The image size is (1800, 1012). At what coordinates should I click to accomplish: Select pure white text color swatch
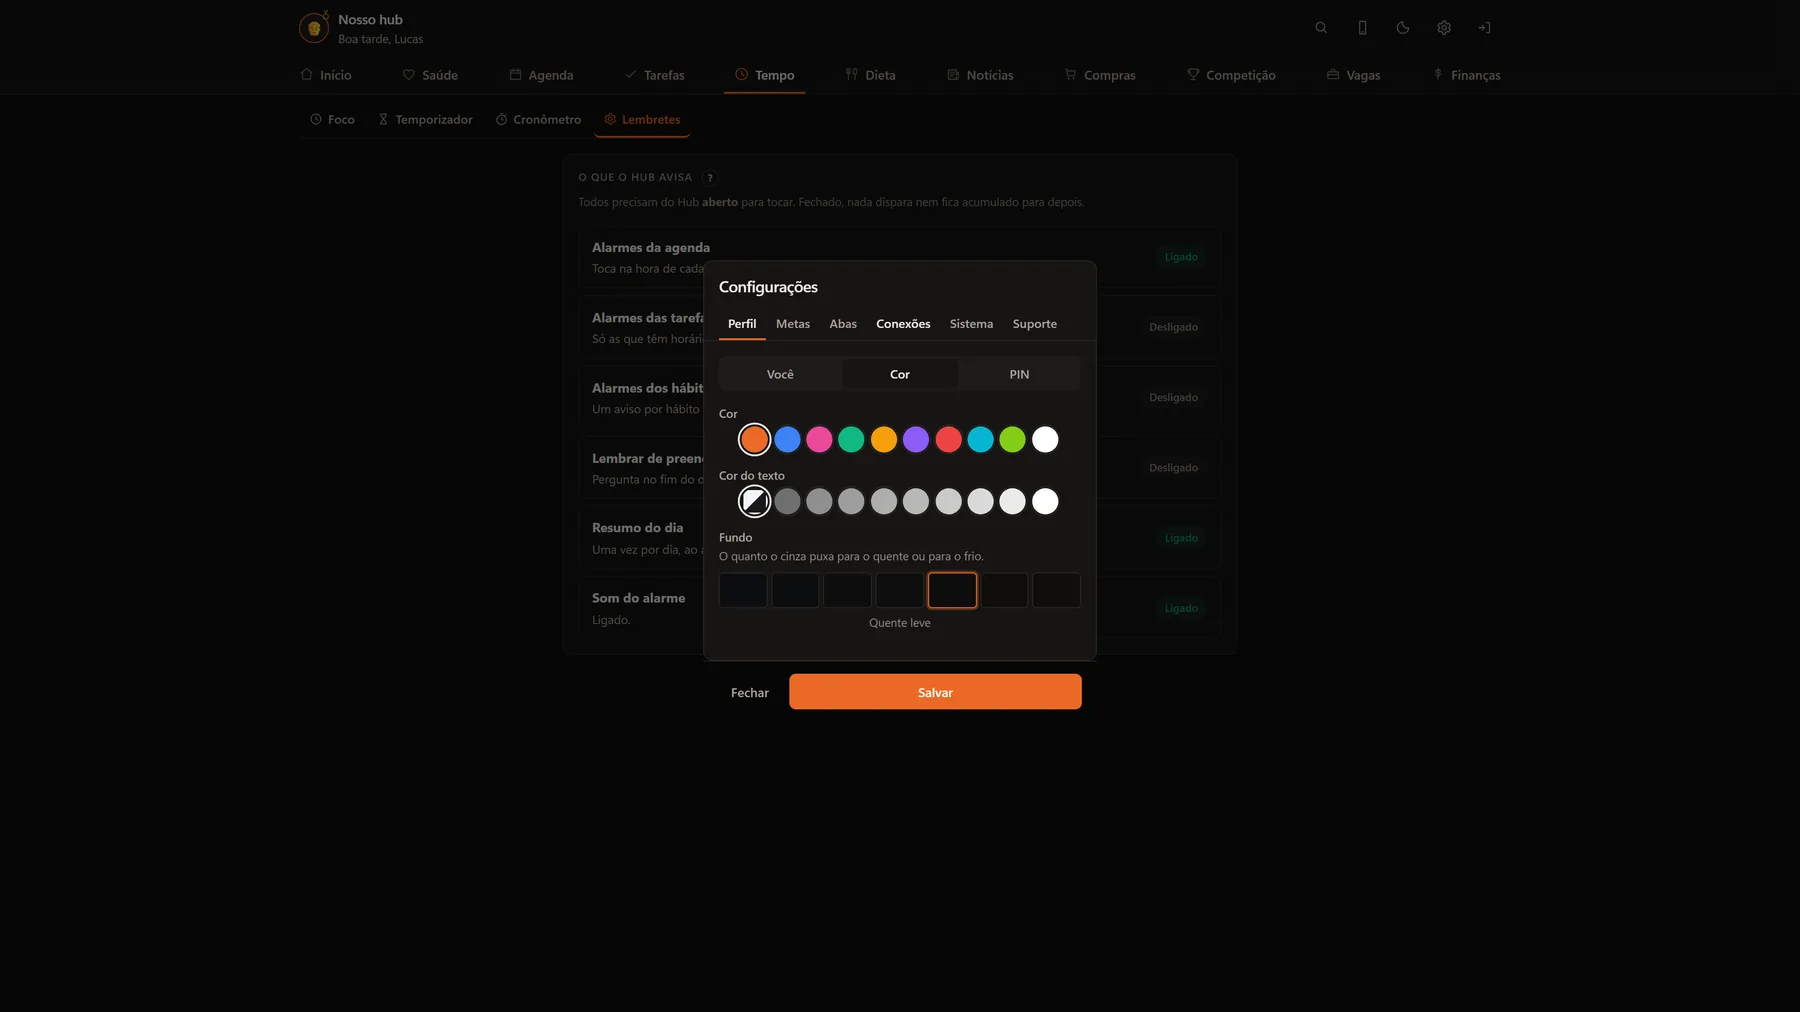1045,501
